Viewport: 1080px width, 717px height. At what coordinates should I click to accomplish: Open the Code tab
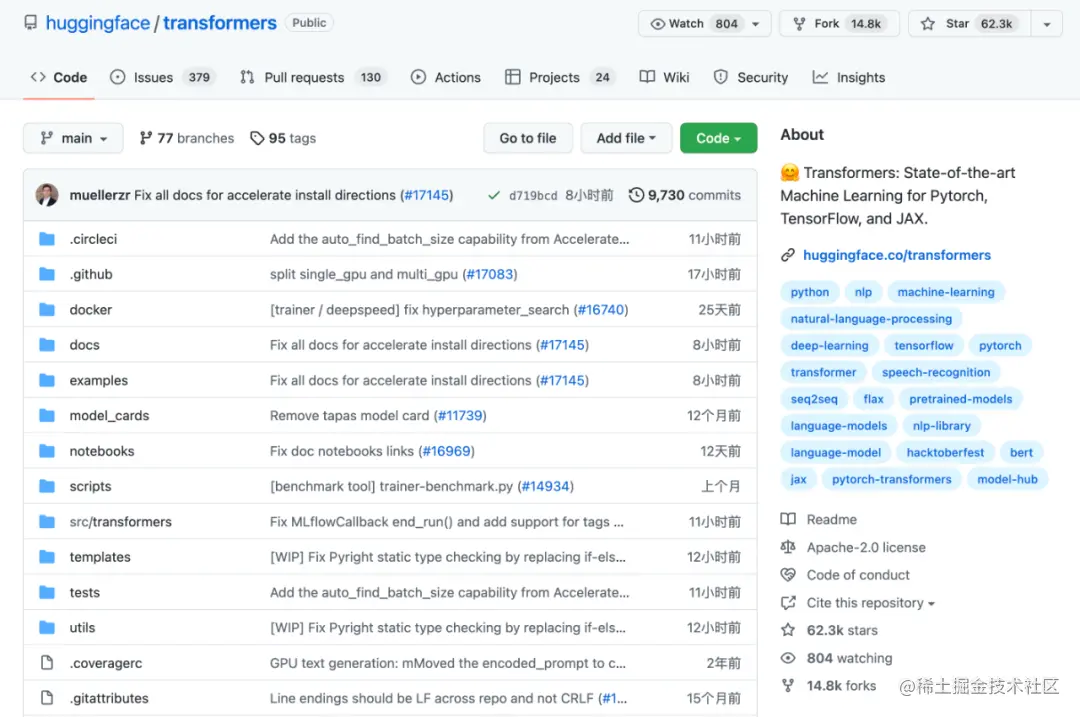click(x=59, y=78)
